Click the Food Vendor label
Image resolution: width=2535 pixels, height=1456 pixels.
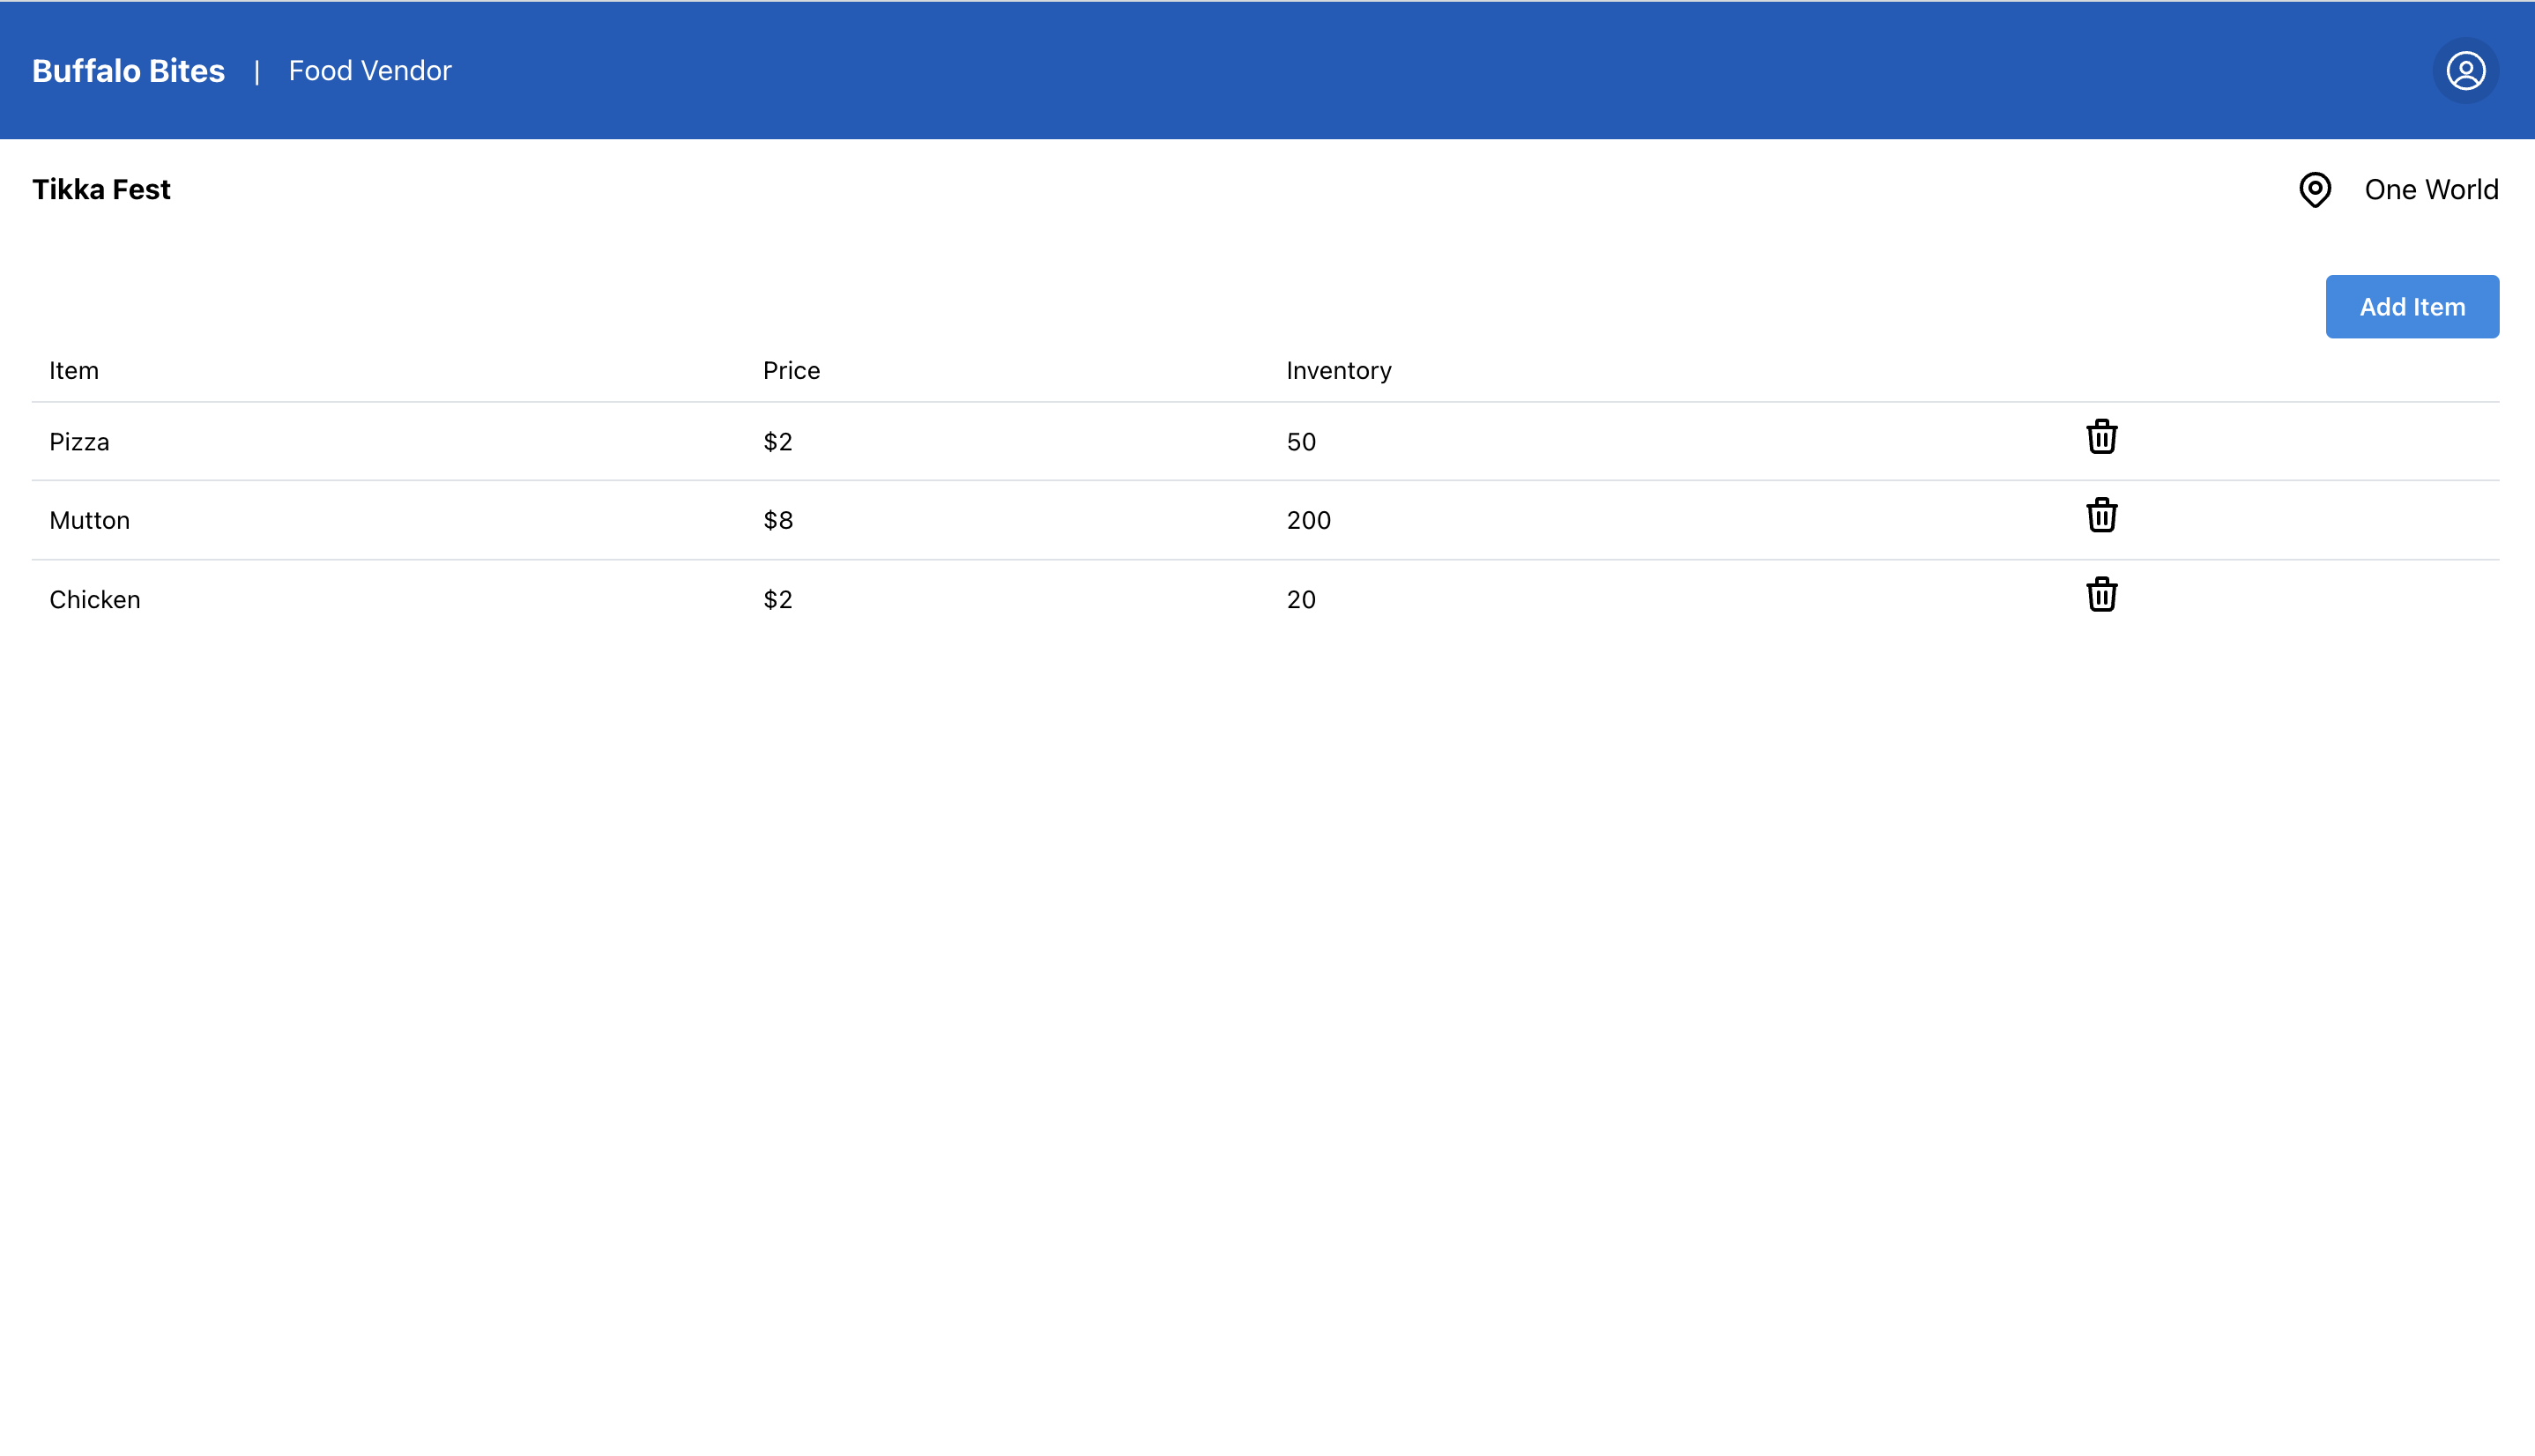click(x=370, y=71)
